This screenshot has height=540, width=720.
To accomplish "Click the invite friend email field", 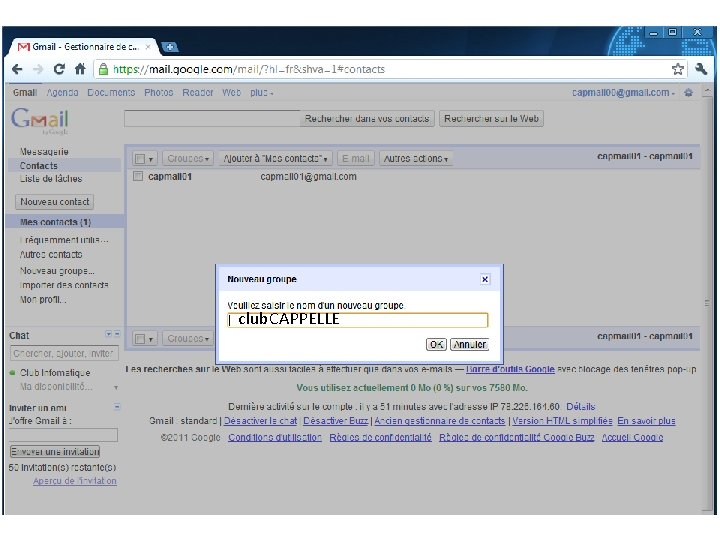I will (64, 435).
